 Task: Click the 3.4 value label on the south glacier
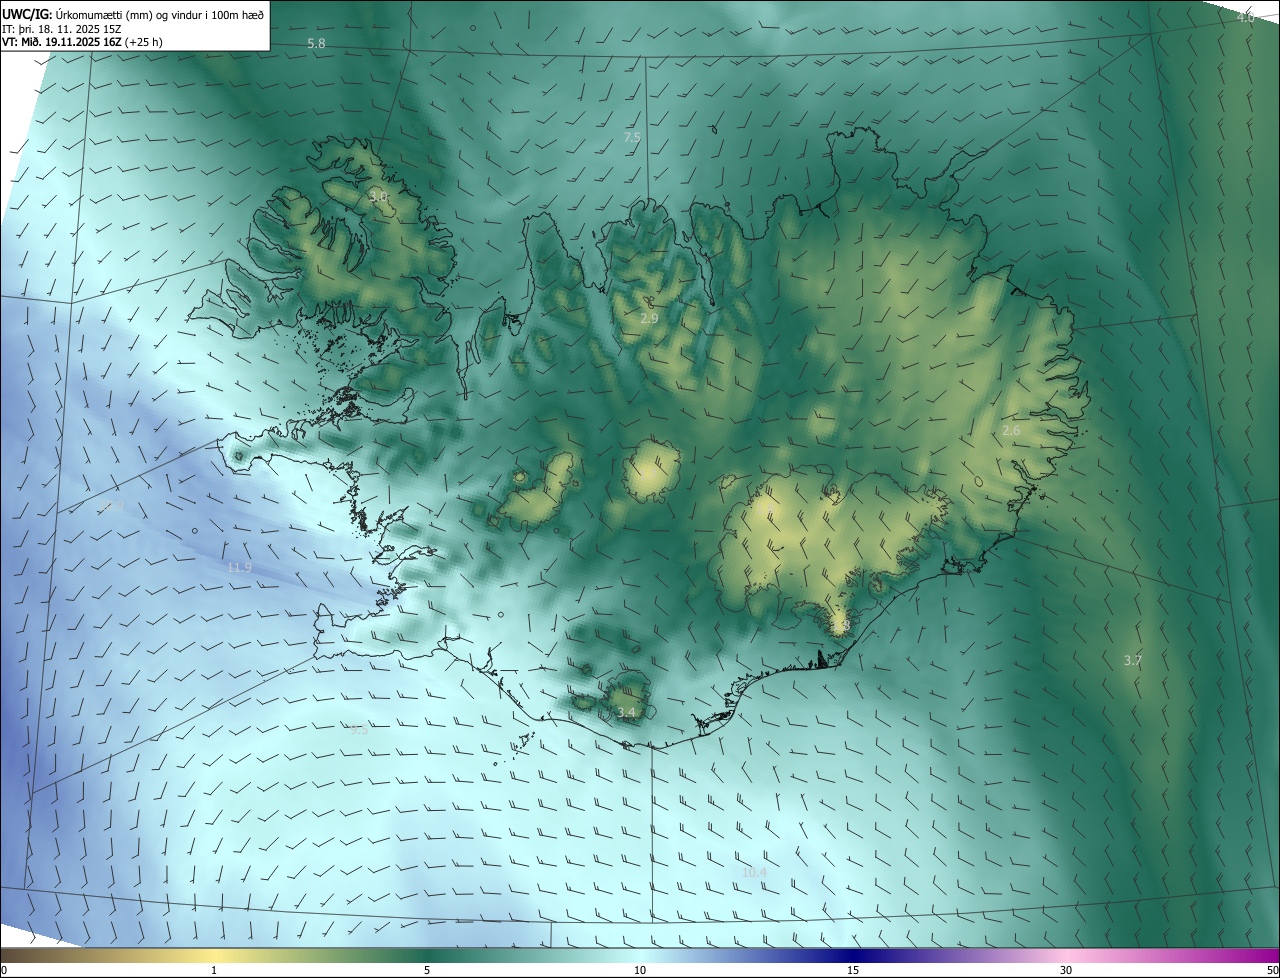click(626, 713)
